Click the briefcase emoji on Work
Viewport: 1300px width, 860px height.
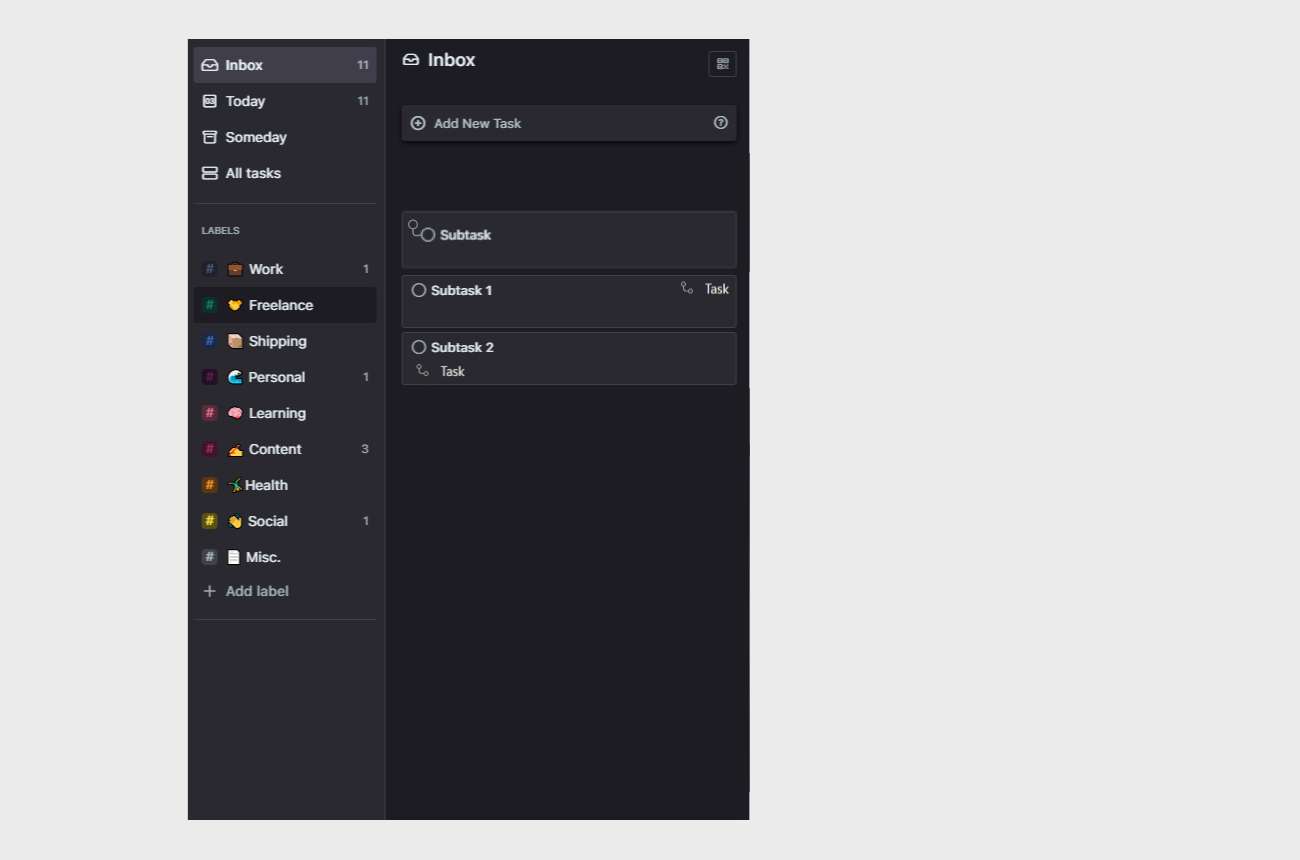tap(235, 269)
